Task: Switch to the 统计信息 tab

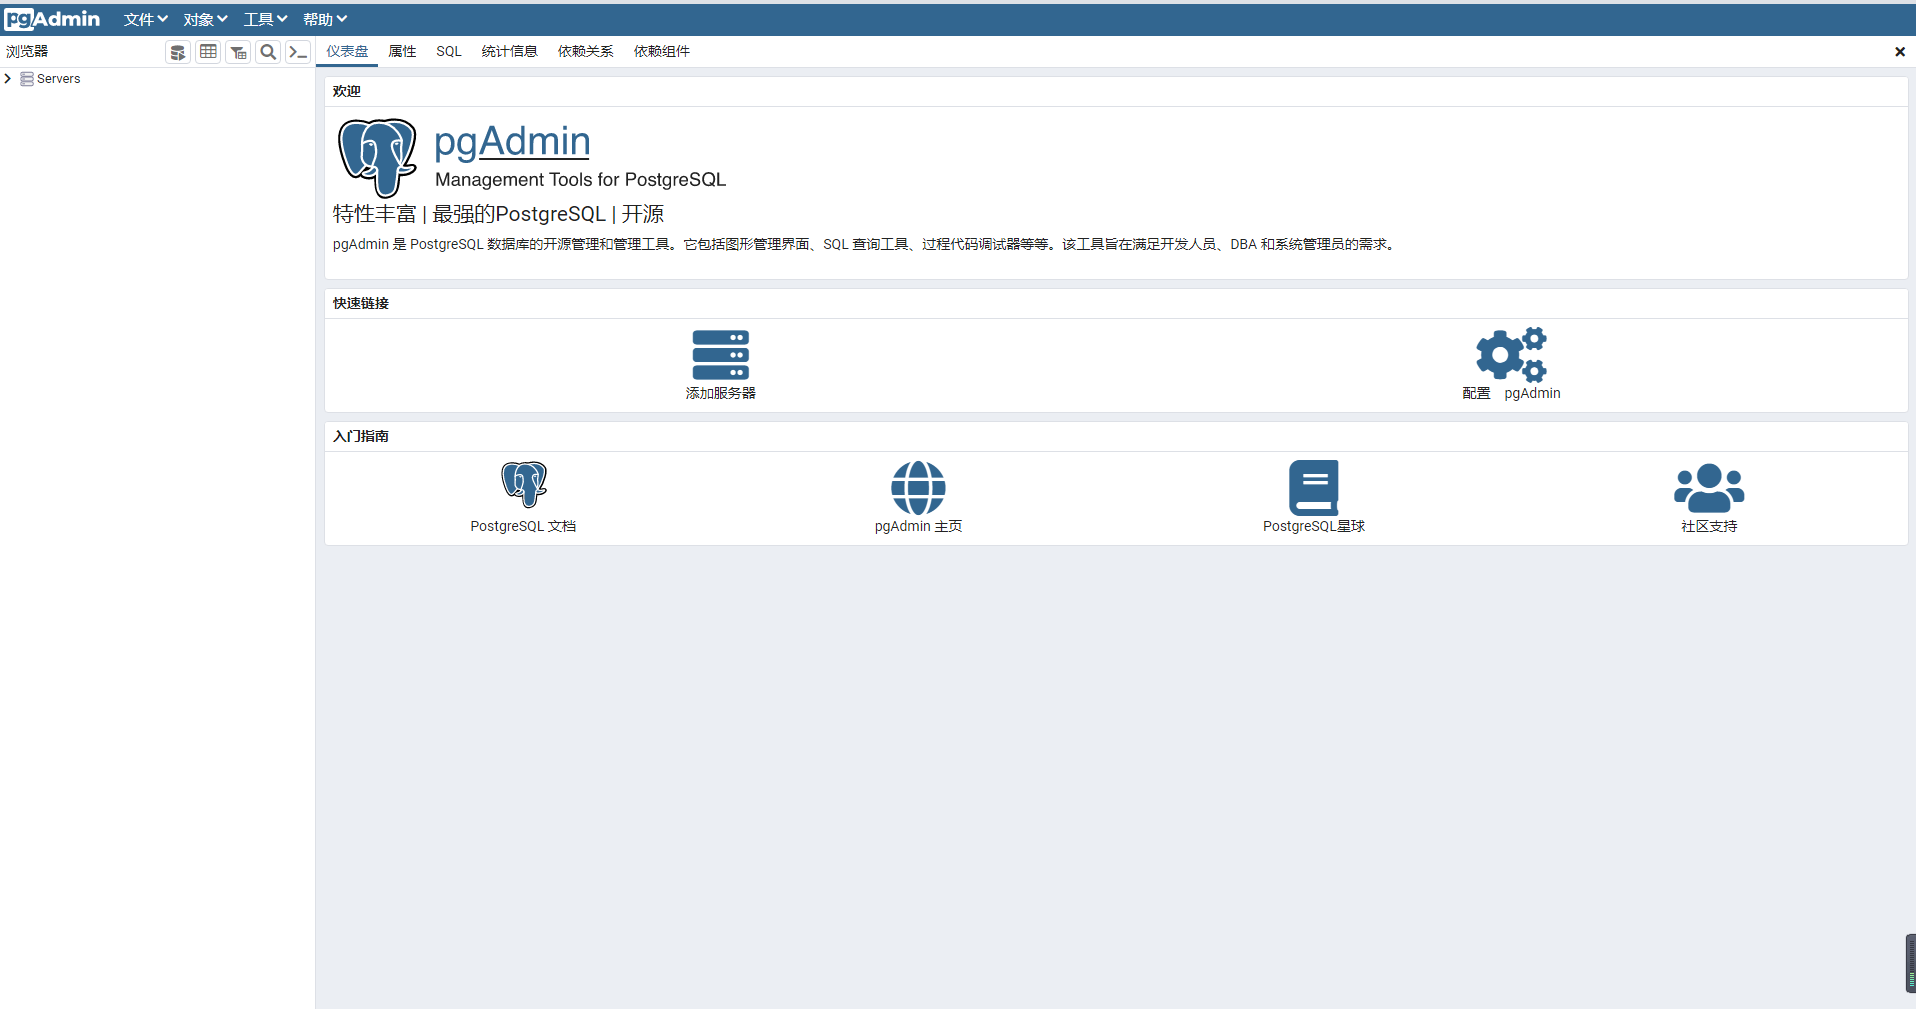Action: (x=509, y=51)
